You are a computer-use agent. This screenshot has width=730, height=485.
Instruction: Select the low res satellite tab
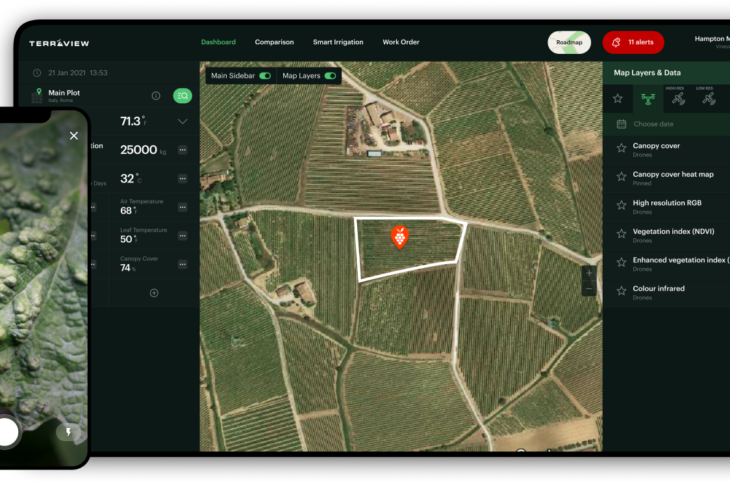tap(708, 97)
